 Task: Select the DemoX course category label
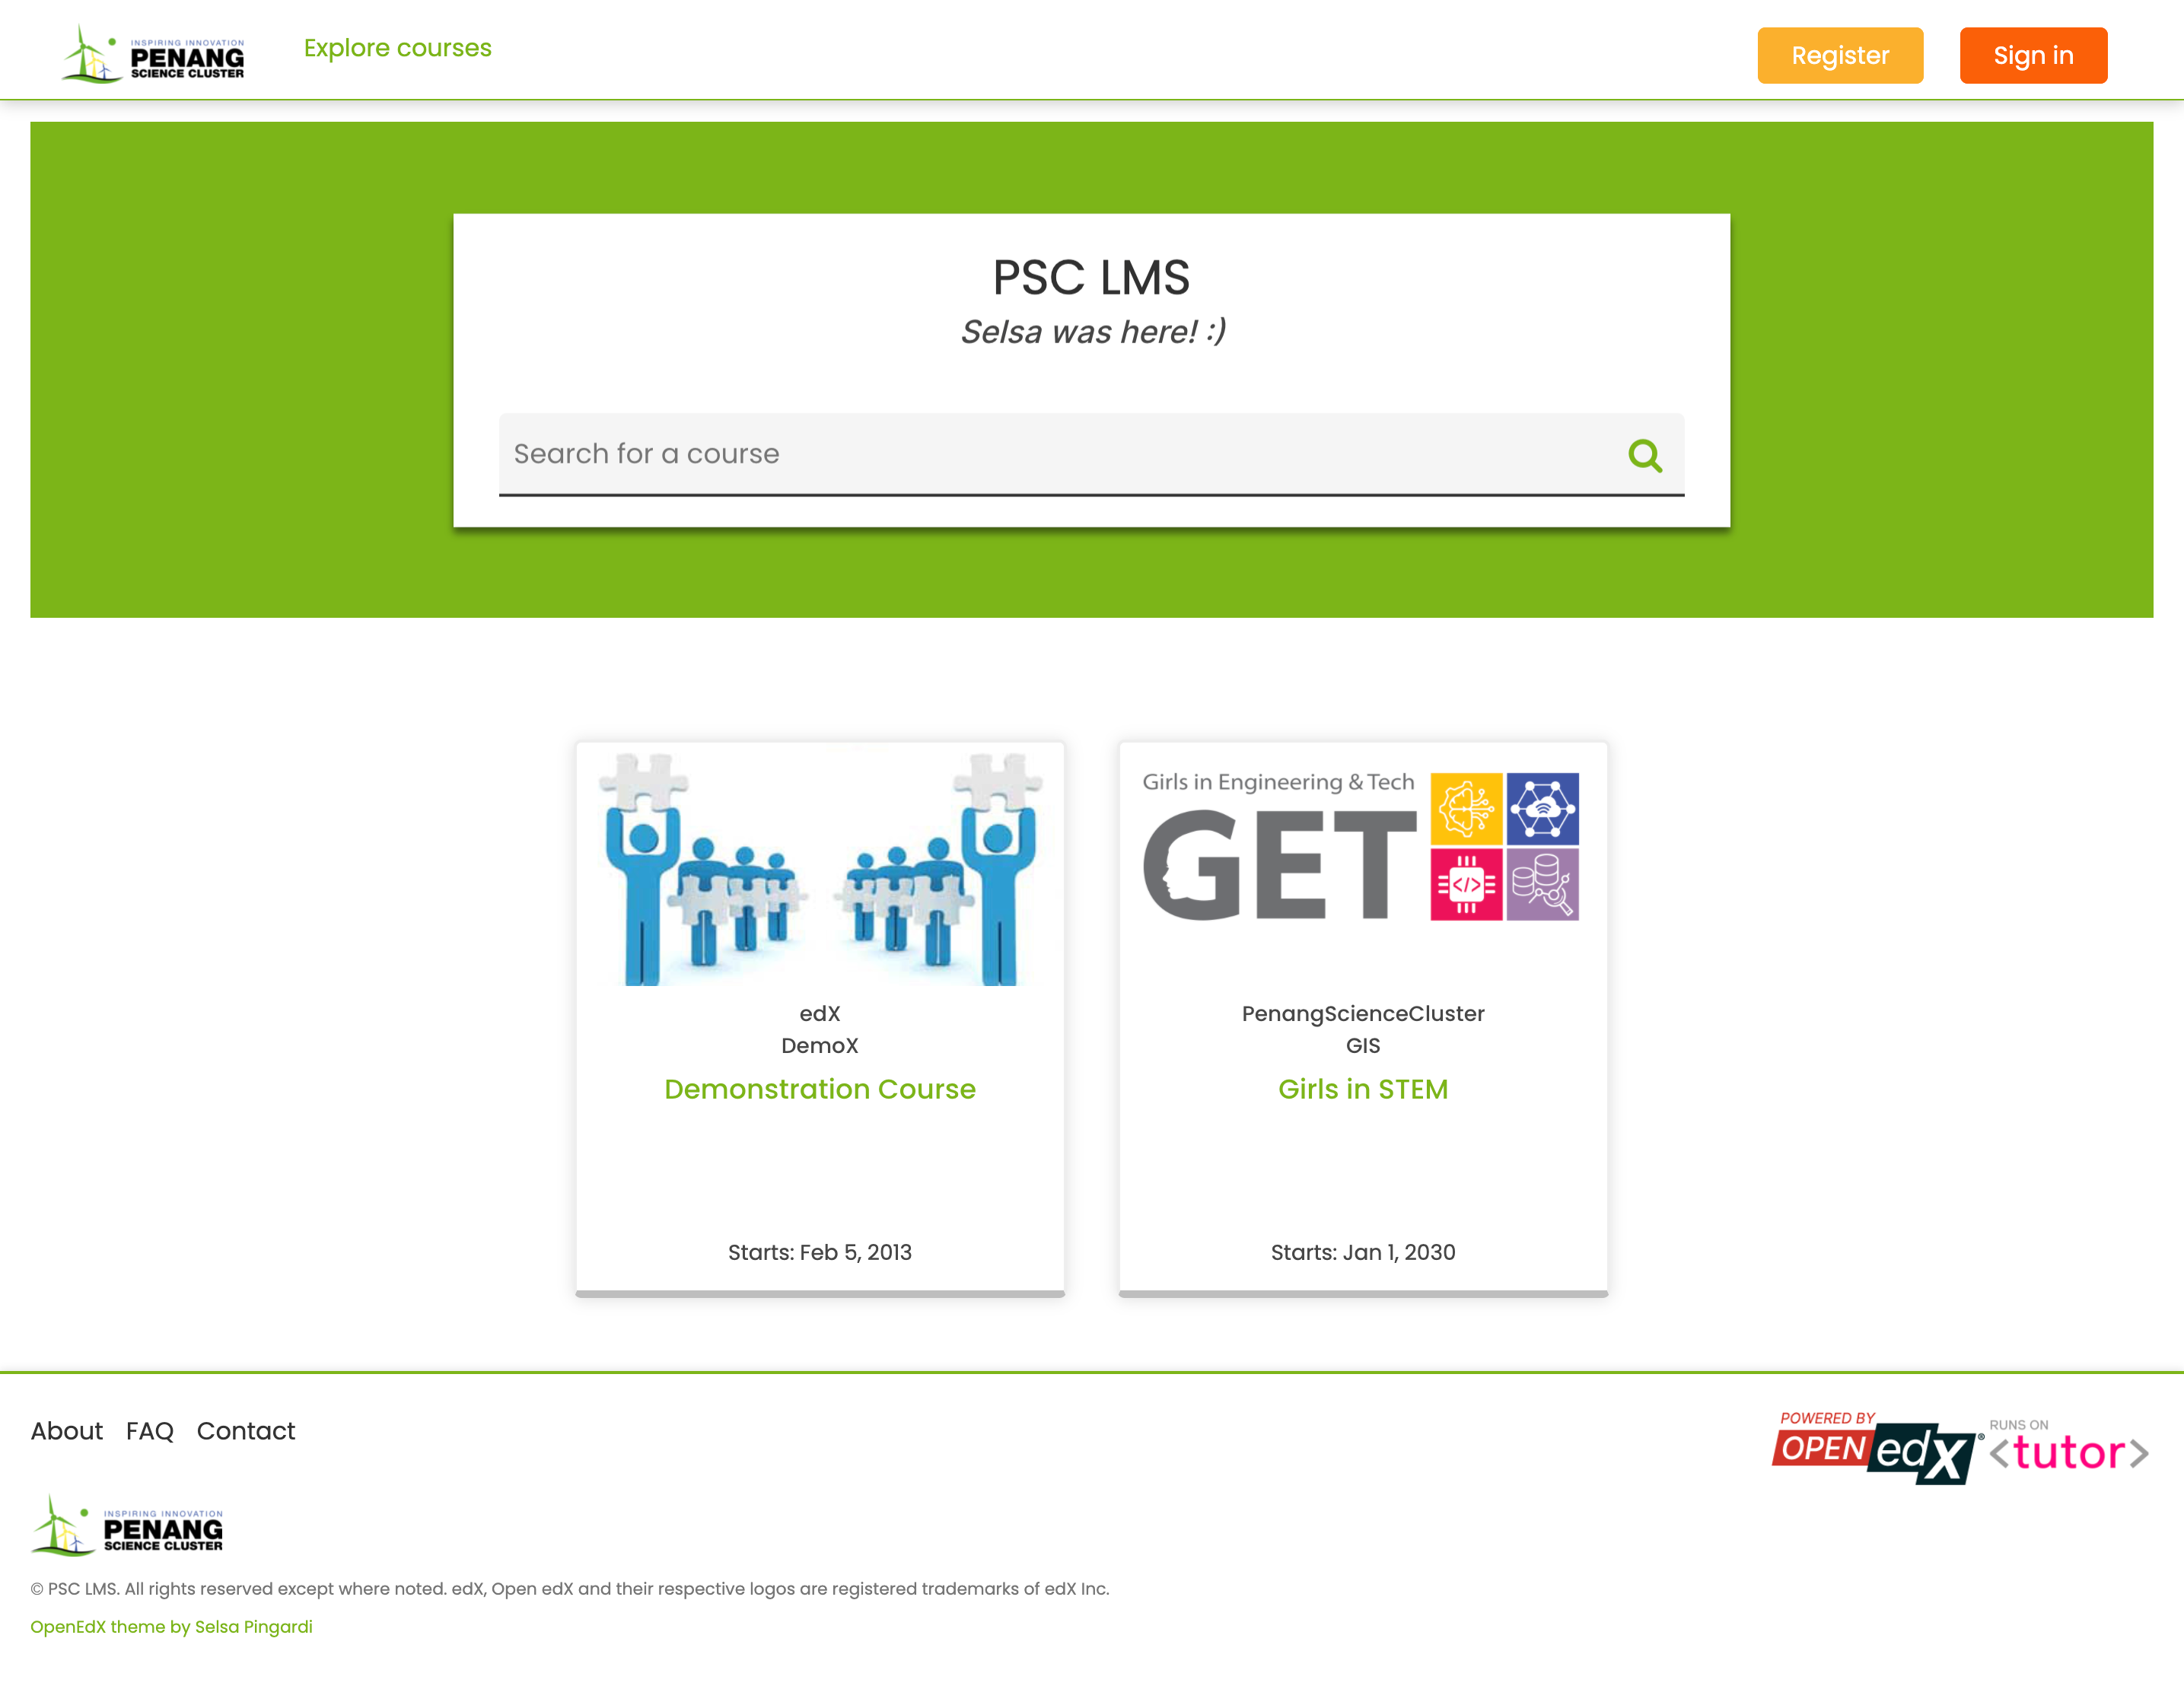tap(818, 1045)
